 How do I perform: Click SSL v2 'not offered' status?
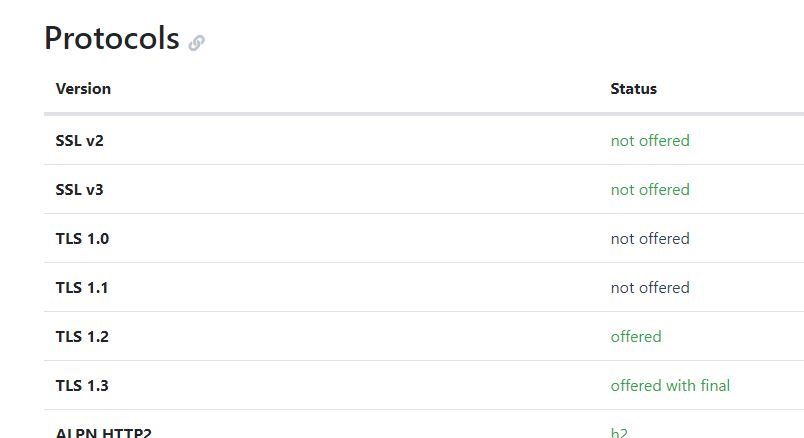[650, 140]
